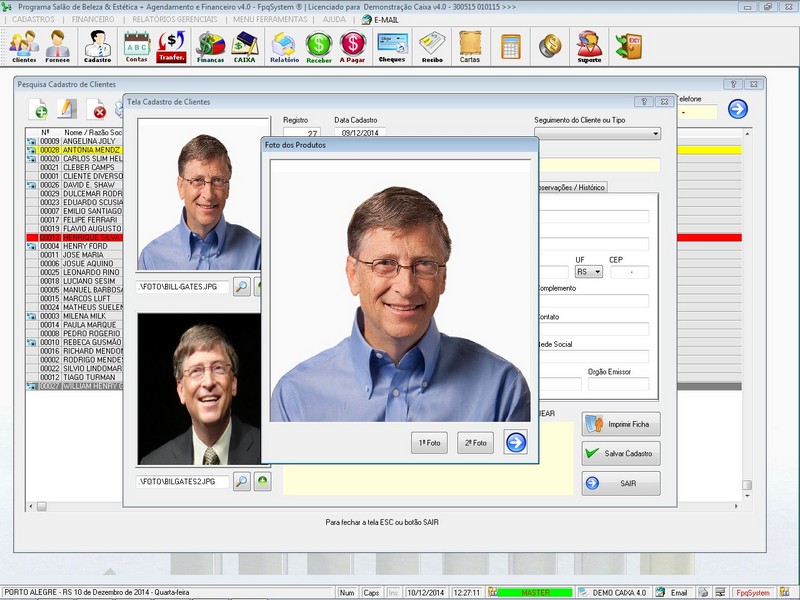Open the Clientes toolbar icon
800x600 pixels.
(24, 46)
